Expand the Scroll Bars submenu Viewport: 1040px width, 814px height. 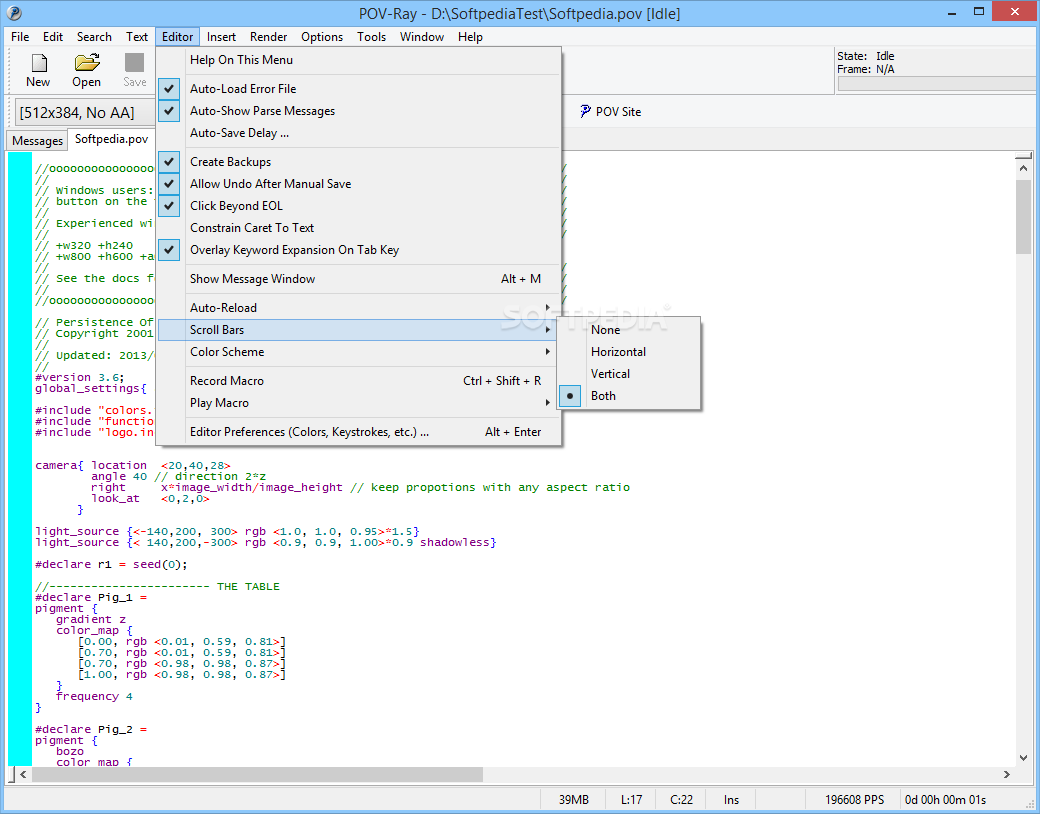[359, 330]
